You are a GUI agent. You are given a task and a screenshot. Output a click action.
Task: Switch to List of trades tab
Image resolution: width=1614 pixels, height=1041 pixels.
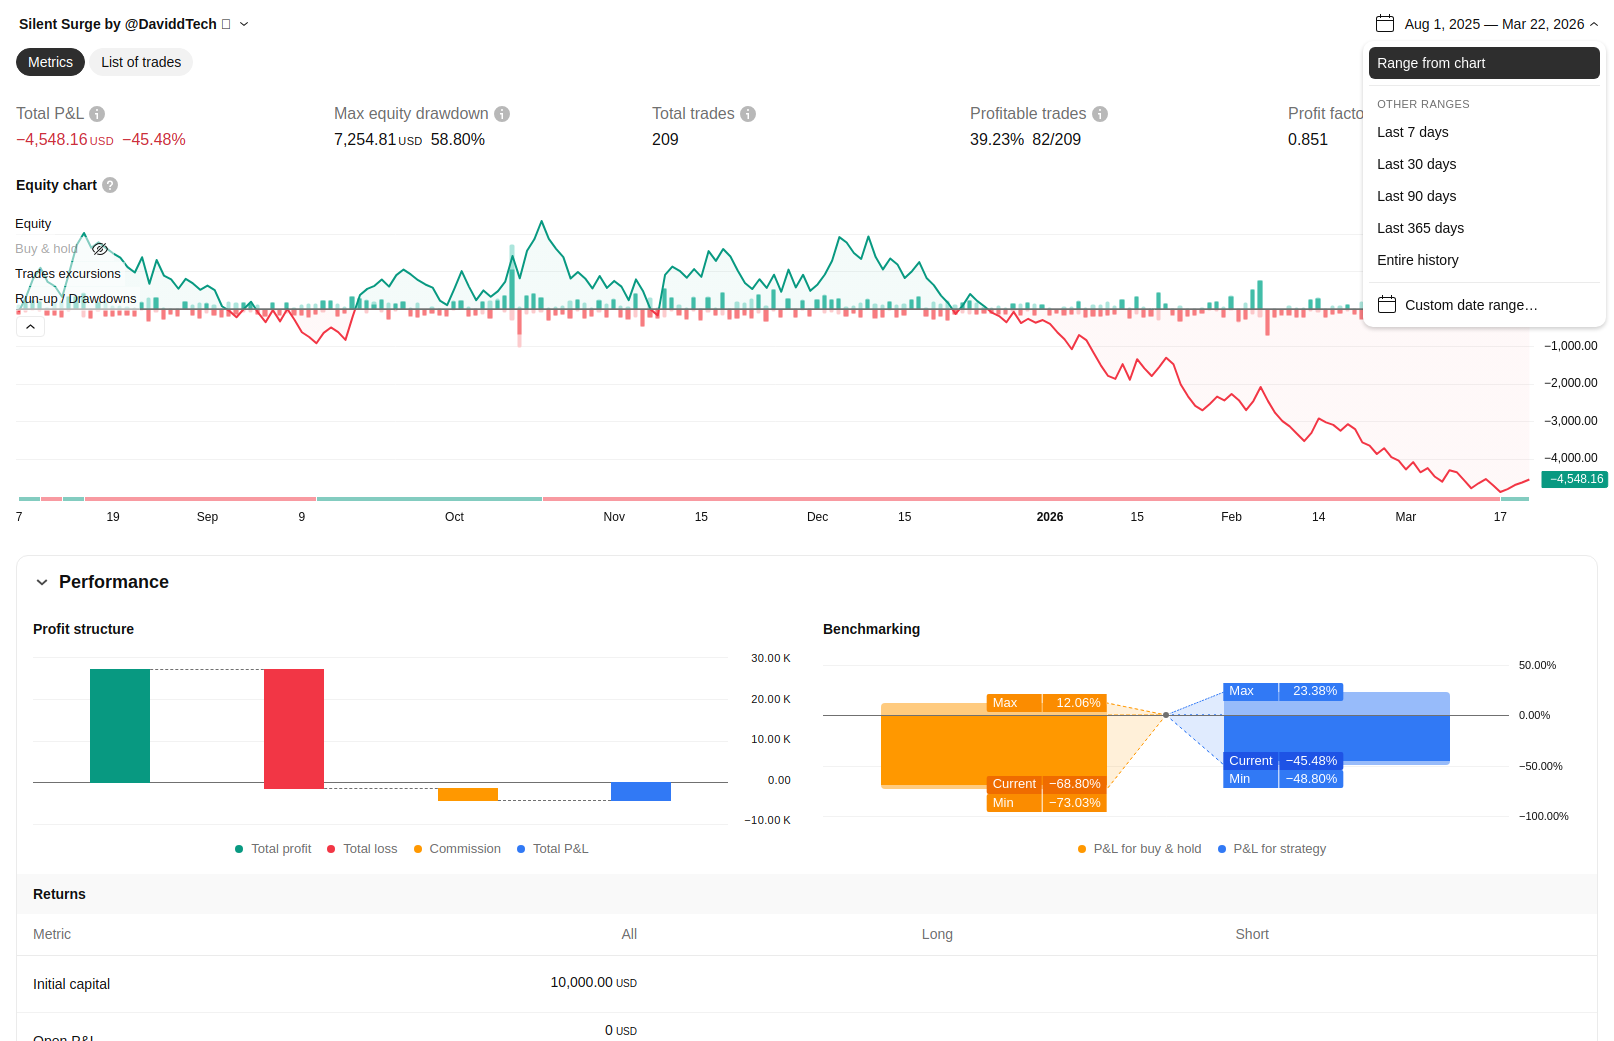141,62
